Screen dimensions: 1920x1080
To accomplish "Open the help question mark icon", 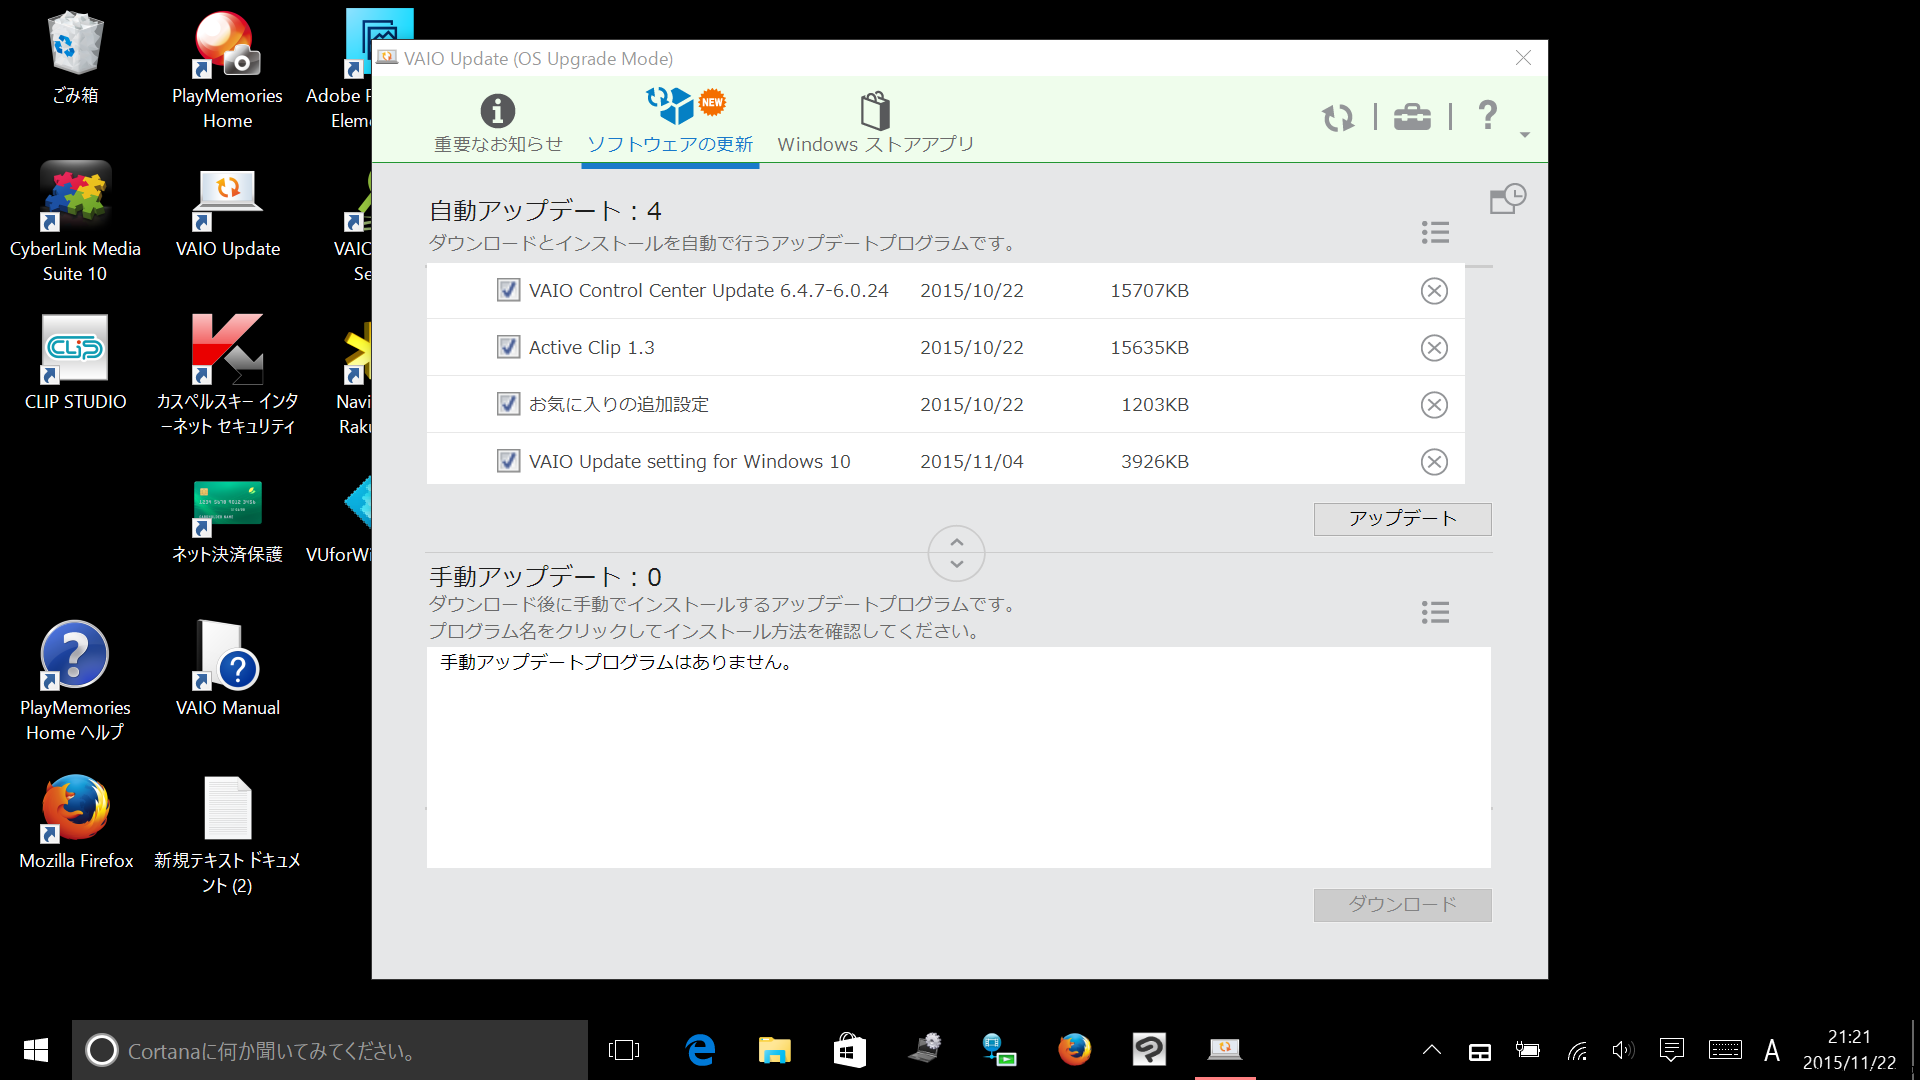I will [x=1487, y=115].
